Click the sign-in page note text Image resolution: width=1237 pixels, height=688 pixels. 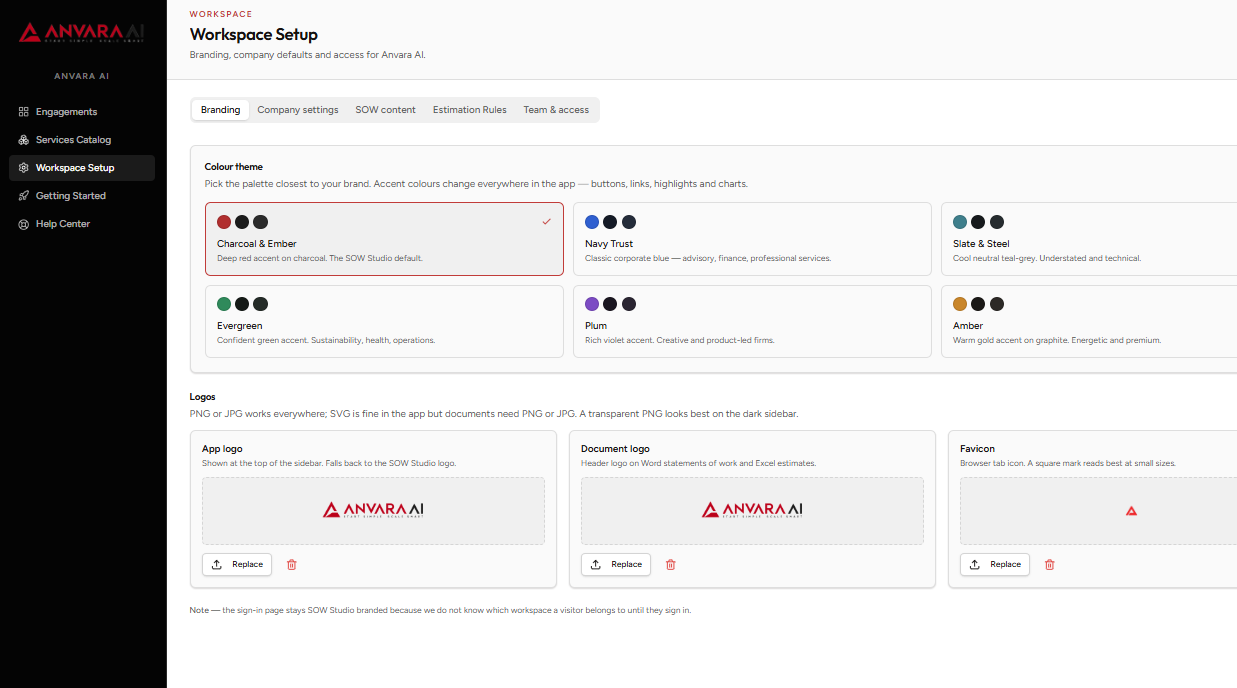point(440,610)
